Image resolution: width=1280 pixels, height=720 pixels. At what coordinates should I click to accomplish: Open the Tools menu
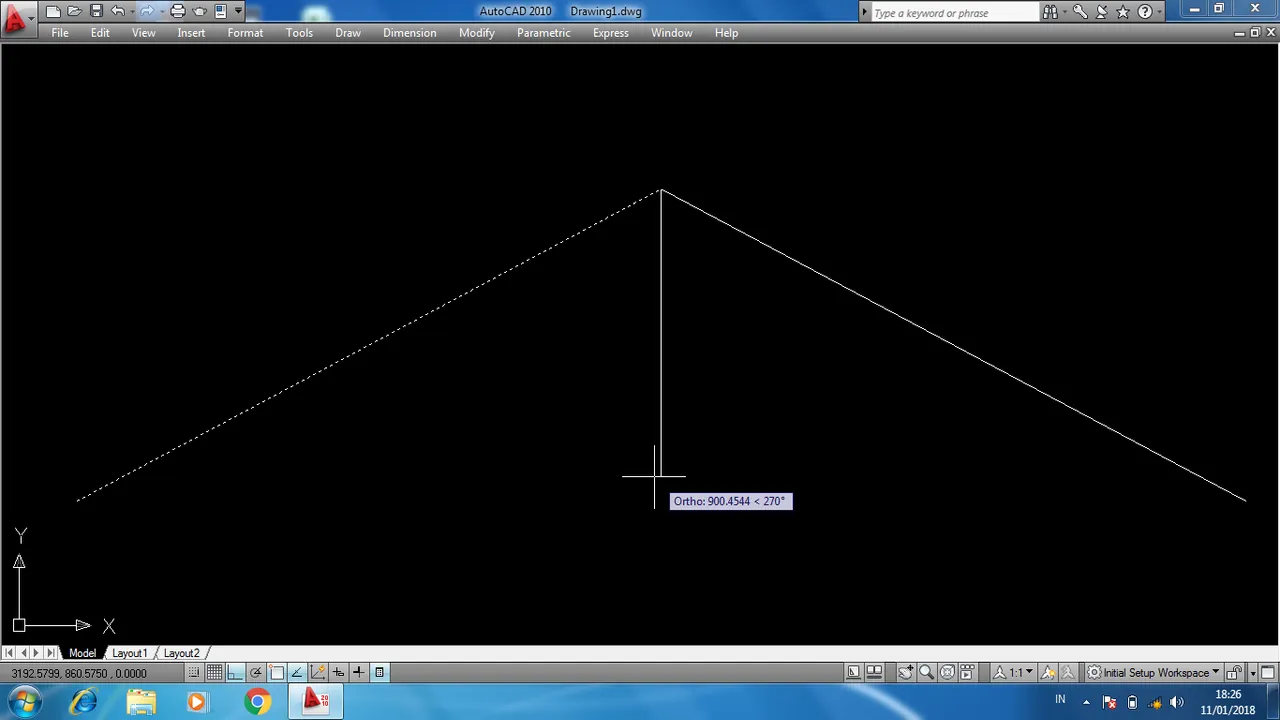pyautogui.click(x=299, y=33)
